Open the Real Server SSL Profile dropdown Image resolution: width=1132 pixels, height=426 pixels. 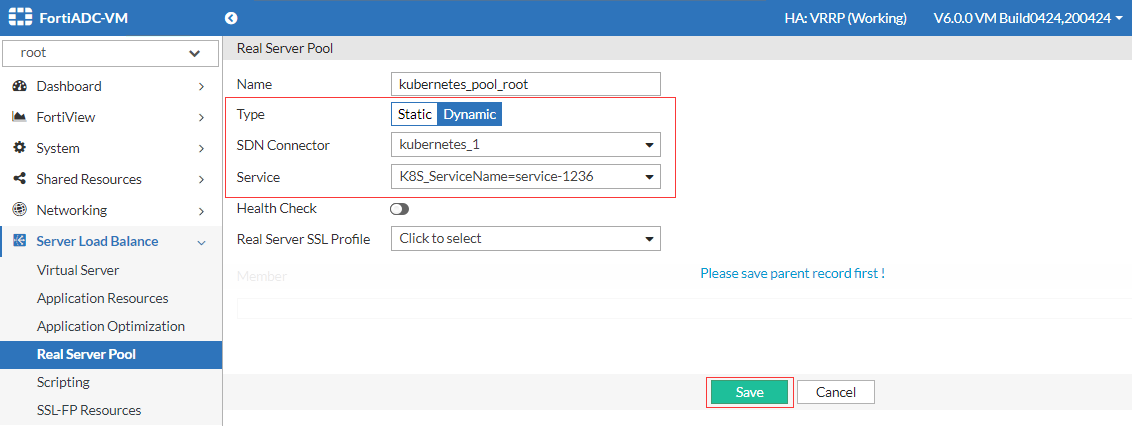(525, 239)
